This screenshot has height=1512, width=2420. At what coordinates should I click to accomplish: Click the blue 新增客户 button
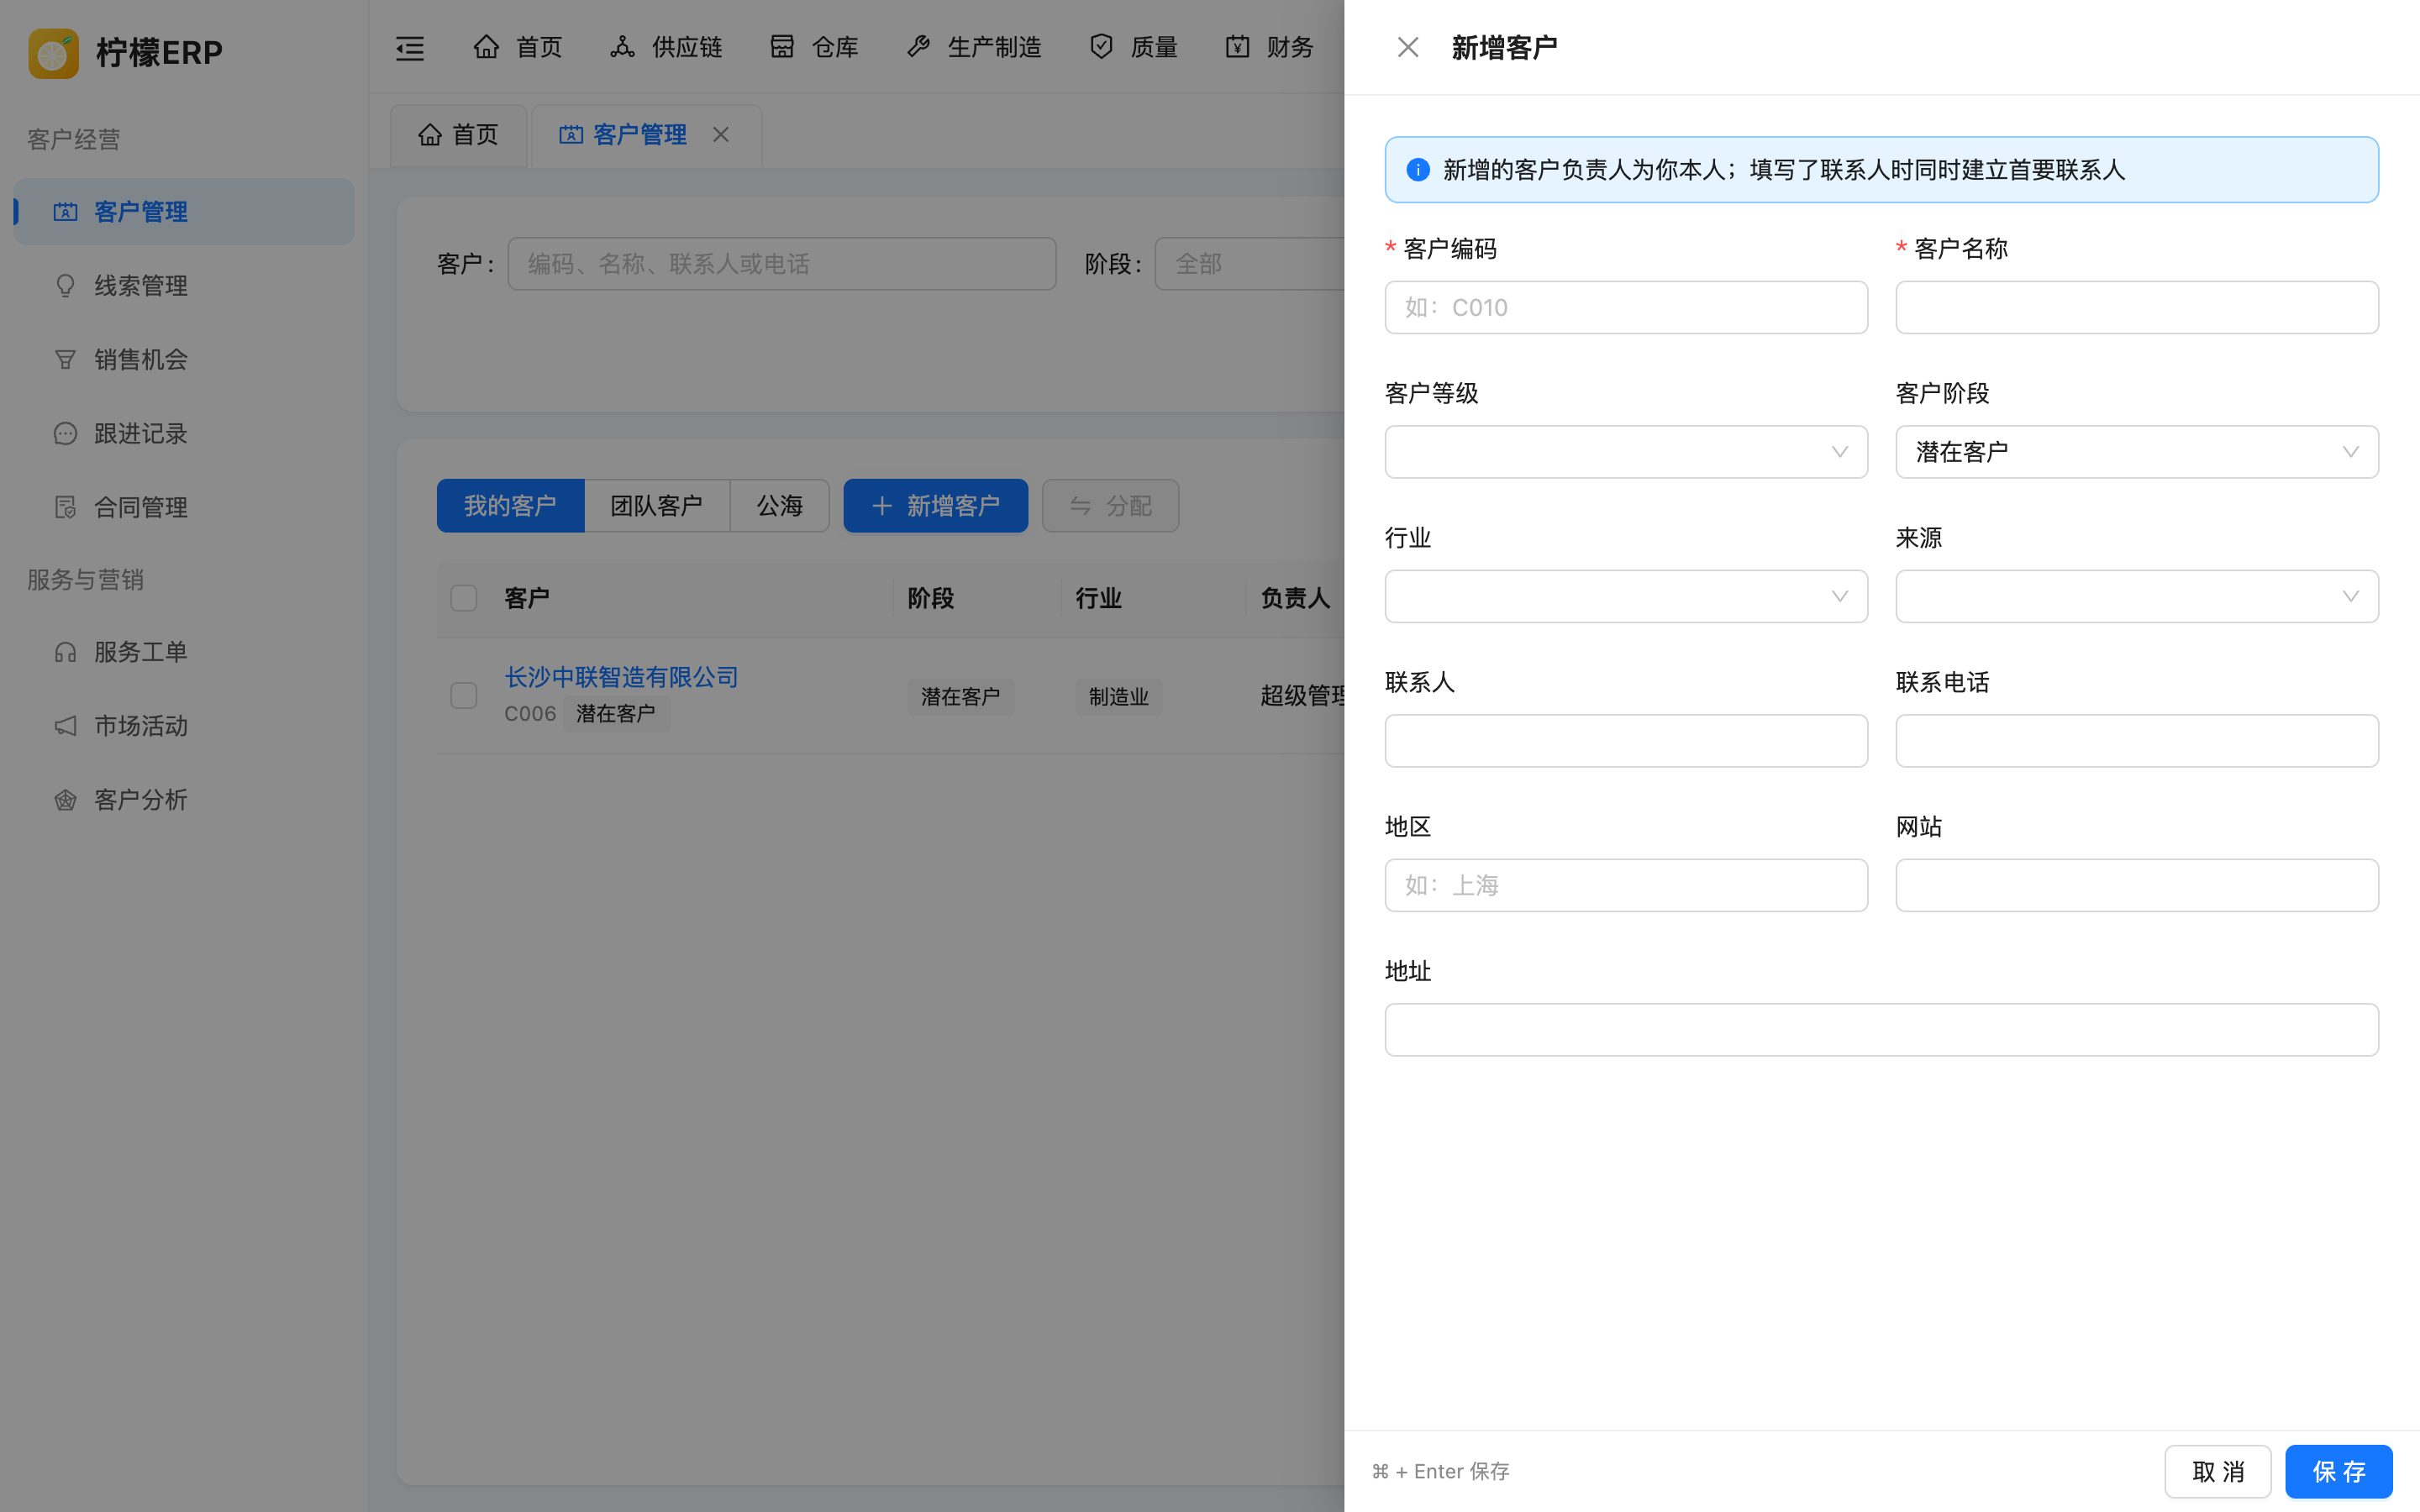pyautogui.click(x=935, y=506)
